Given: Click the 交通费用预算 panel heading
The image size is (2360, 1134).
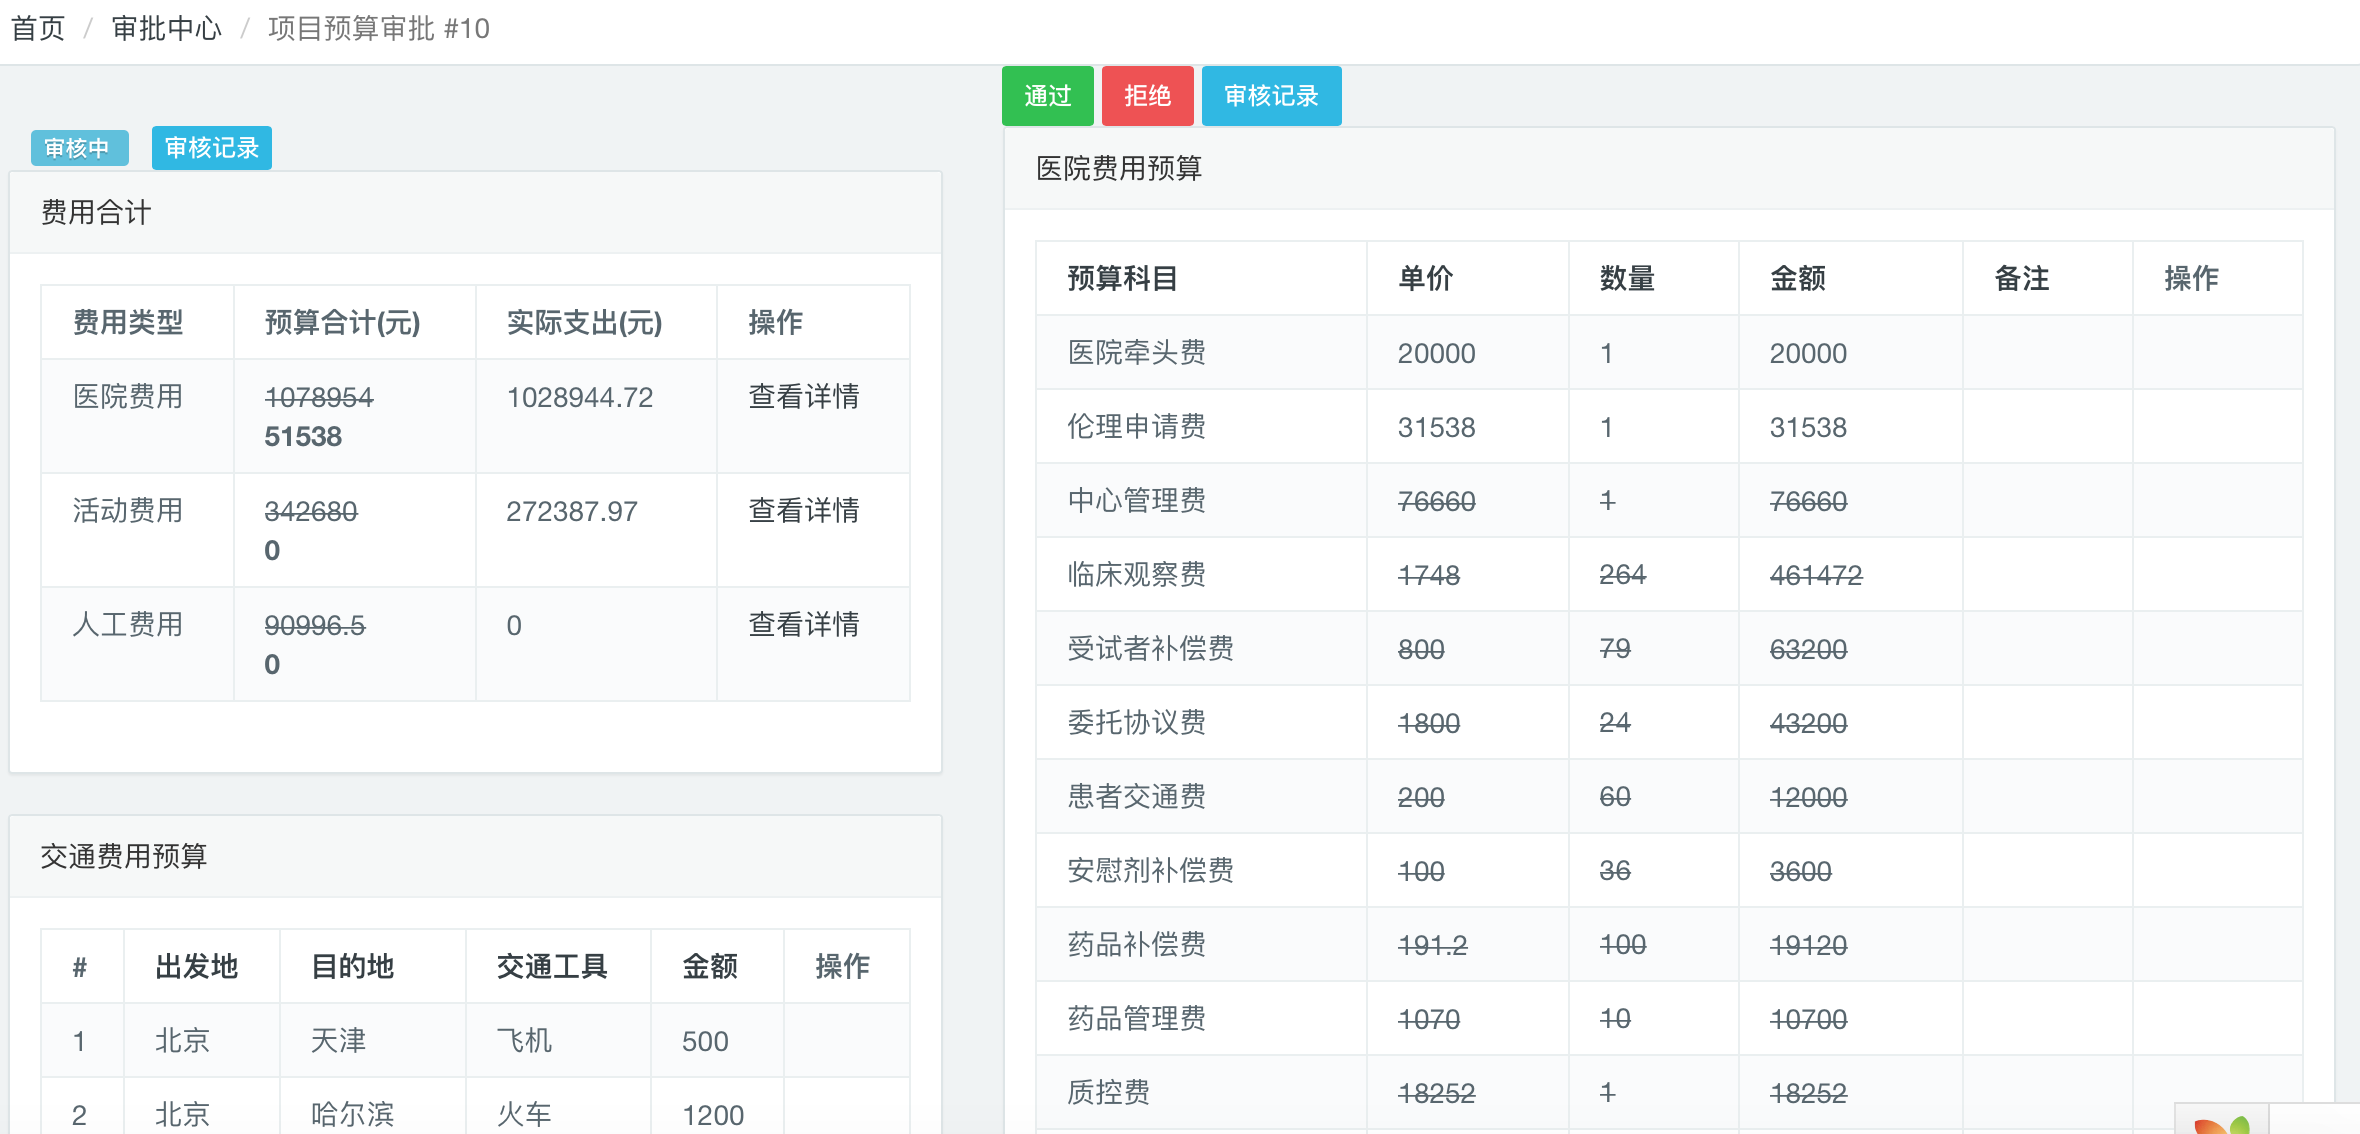Looking at the screenshot, I should 124,856.
